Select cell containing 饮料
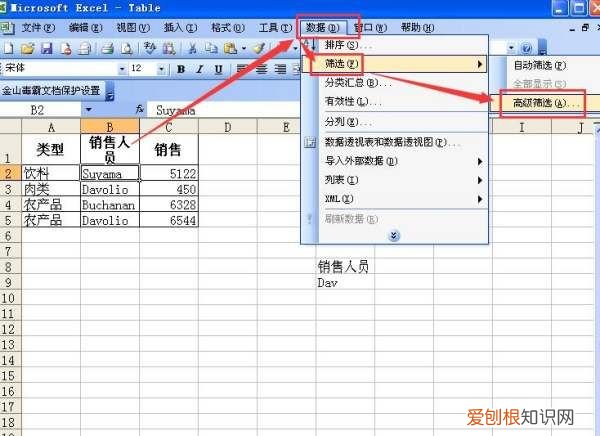600x436 pixels. (51, 173)
